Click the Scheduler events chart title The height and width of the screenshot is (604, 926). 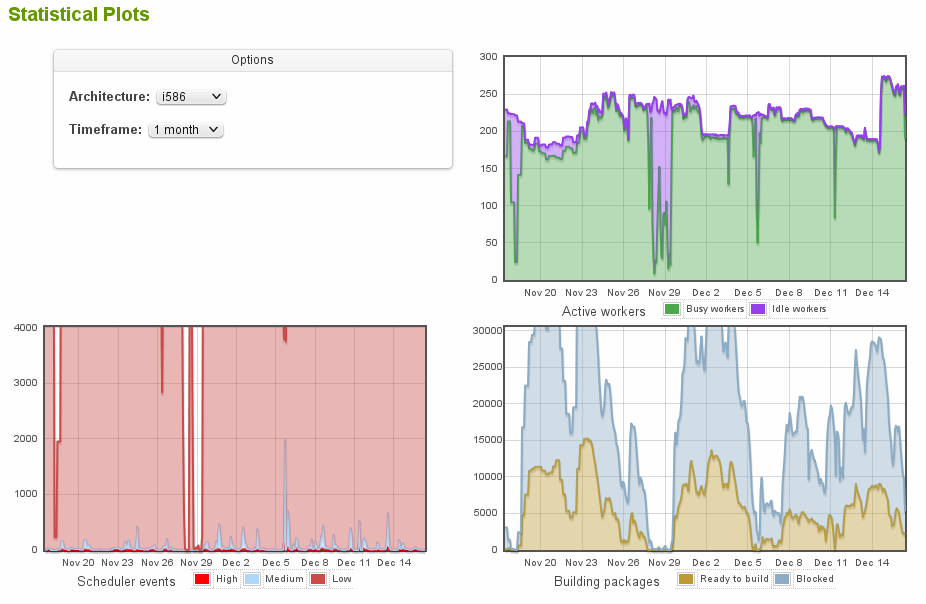(126, 582)
